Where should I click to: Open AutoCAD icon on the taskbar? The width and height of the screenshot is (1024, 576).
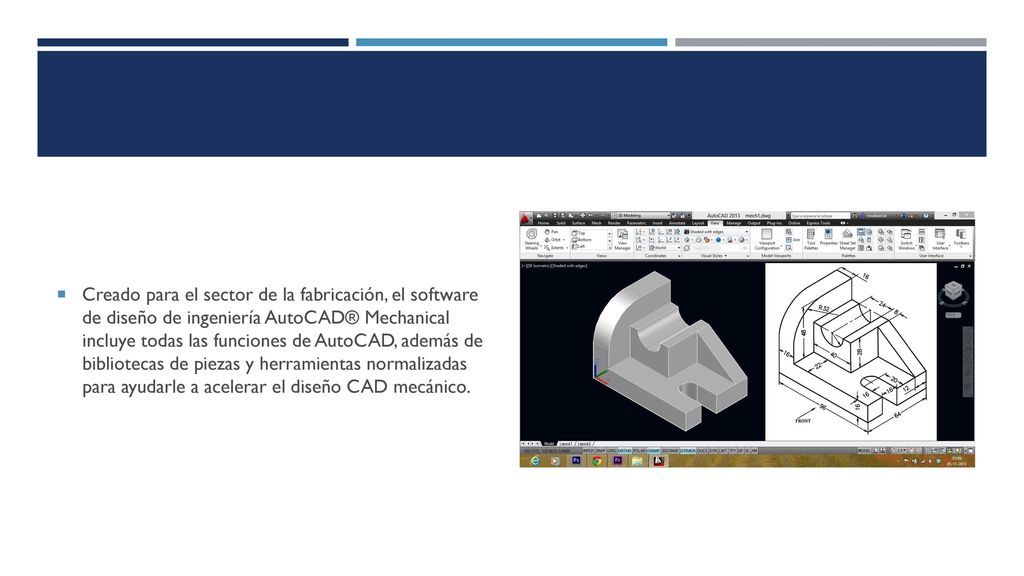point(659,460)
